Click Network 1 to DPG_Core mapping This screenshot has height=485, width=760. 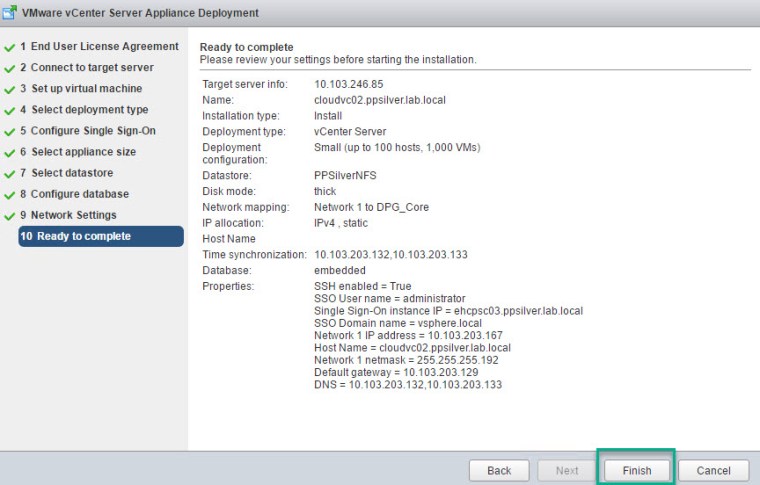tap(371, 207)
